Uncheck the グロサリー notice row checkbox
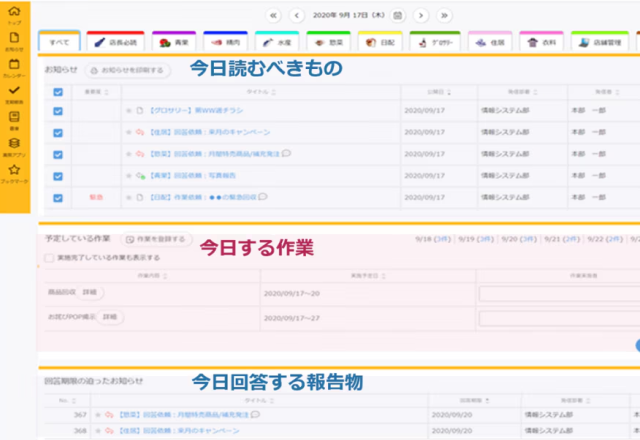Image resolution: width=640 pixels, height=440 pixels. click(57, 111)
